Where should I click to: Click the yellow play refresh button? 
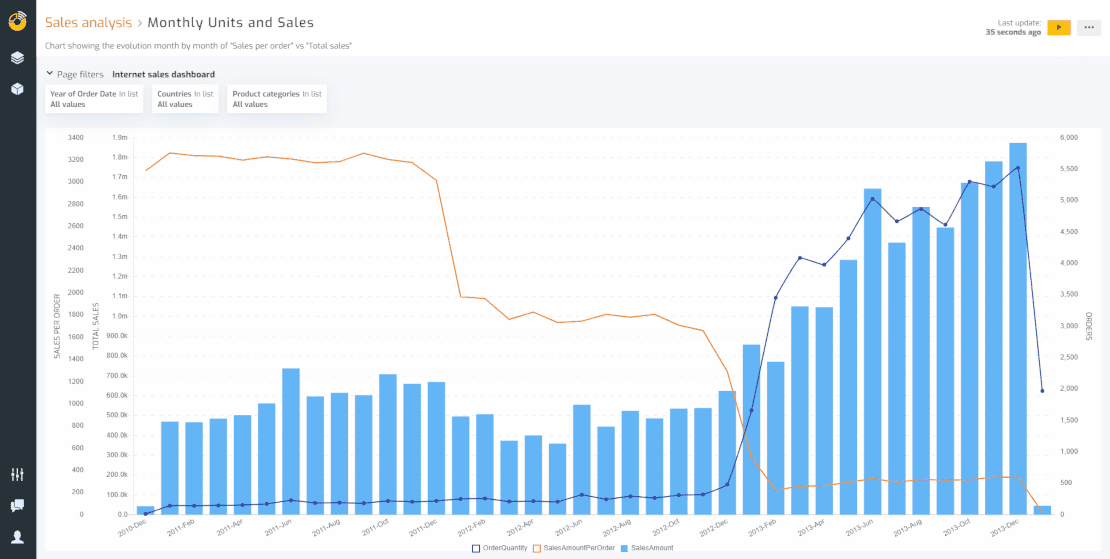tap(1058, 28)
